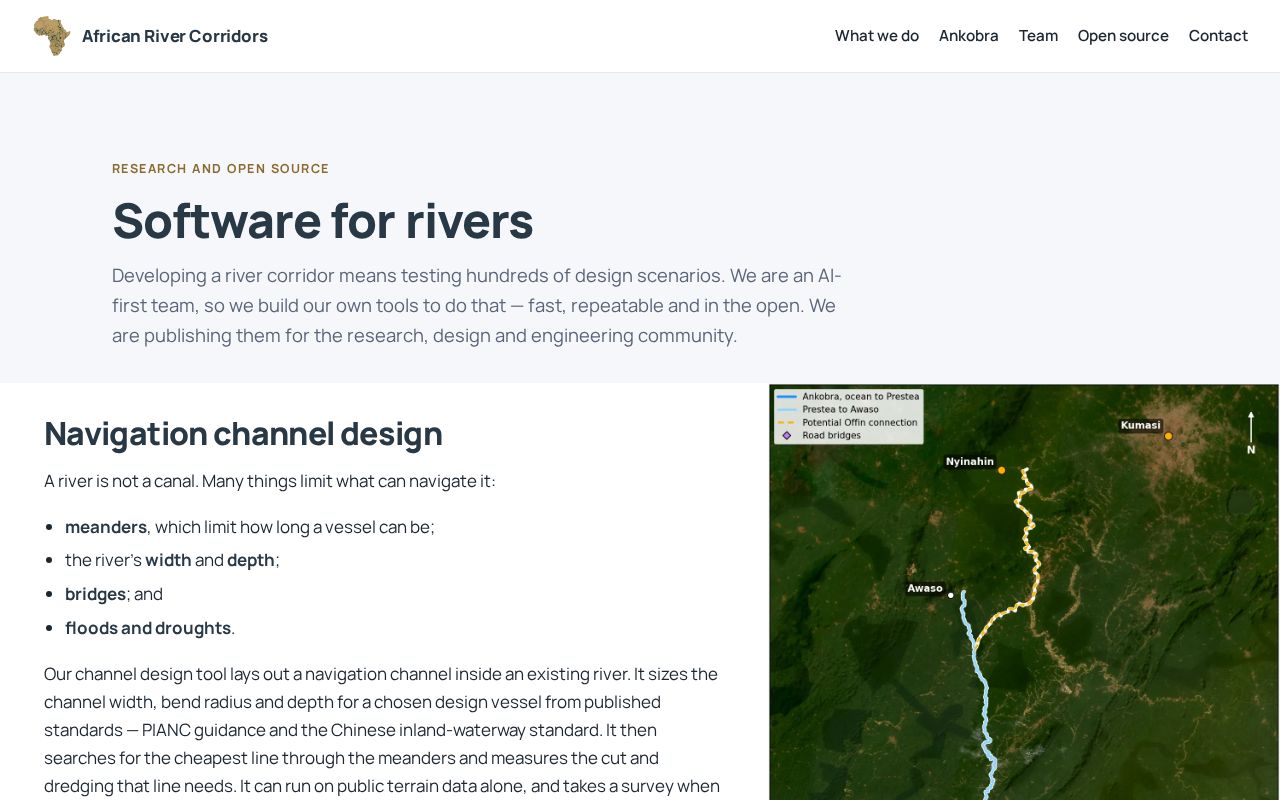The image size is (1280, 800).
Task: Click the Africa continent logo icon
Action: click(x=52, y=36)
